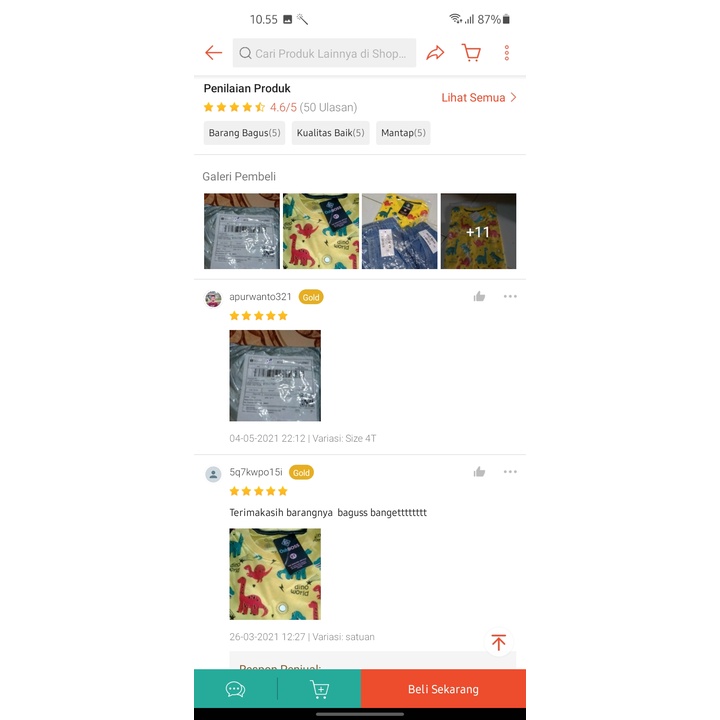Tap the add to cart icon
This screenshot has width=720, height=720.
point(320,689)
